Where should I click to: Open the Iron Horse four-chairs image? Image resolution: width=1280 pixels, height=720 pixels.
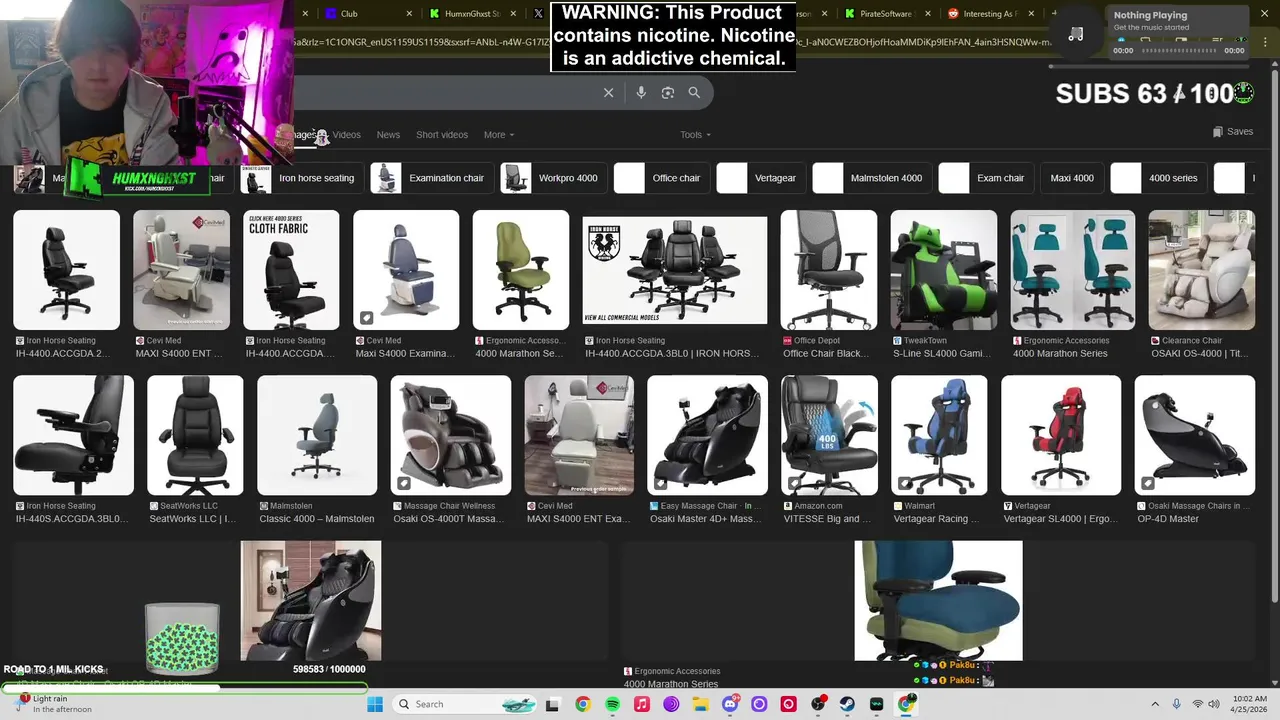pos(675,270)
